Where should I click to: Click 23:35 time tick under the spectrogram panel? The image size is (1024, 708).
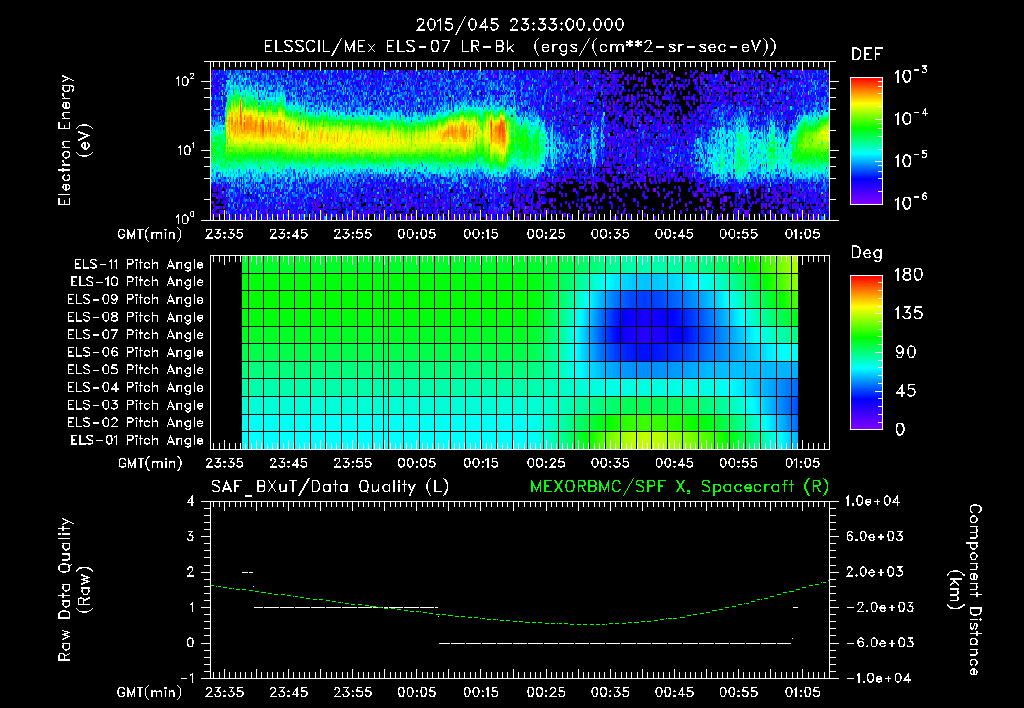coord(224,234)
